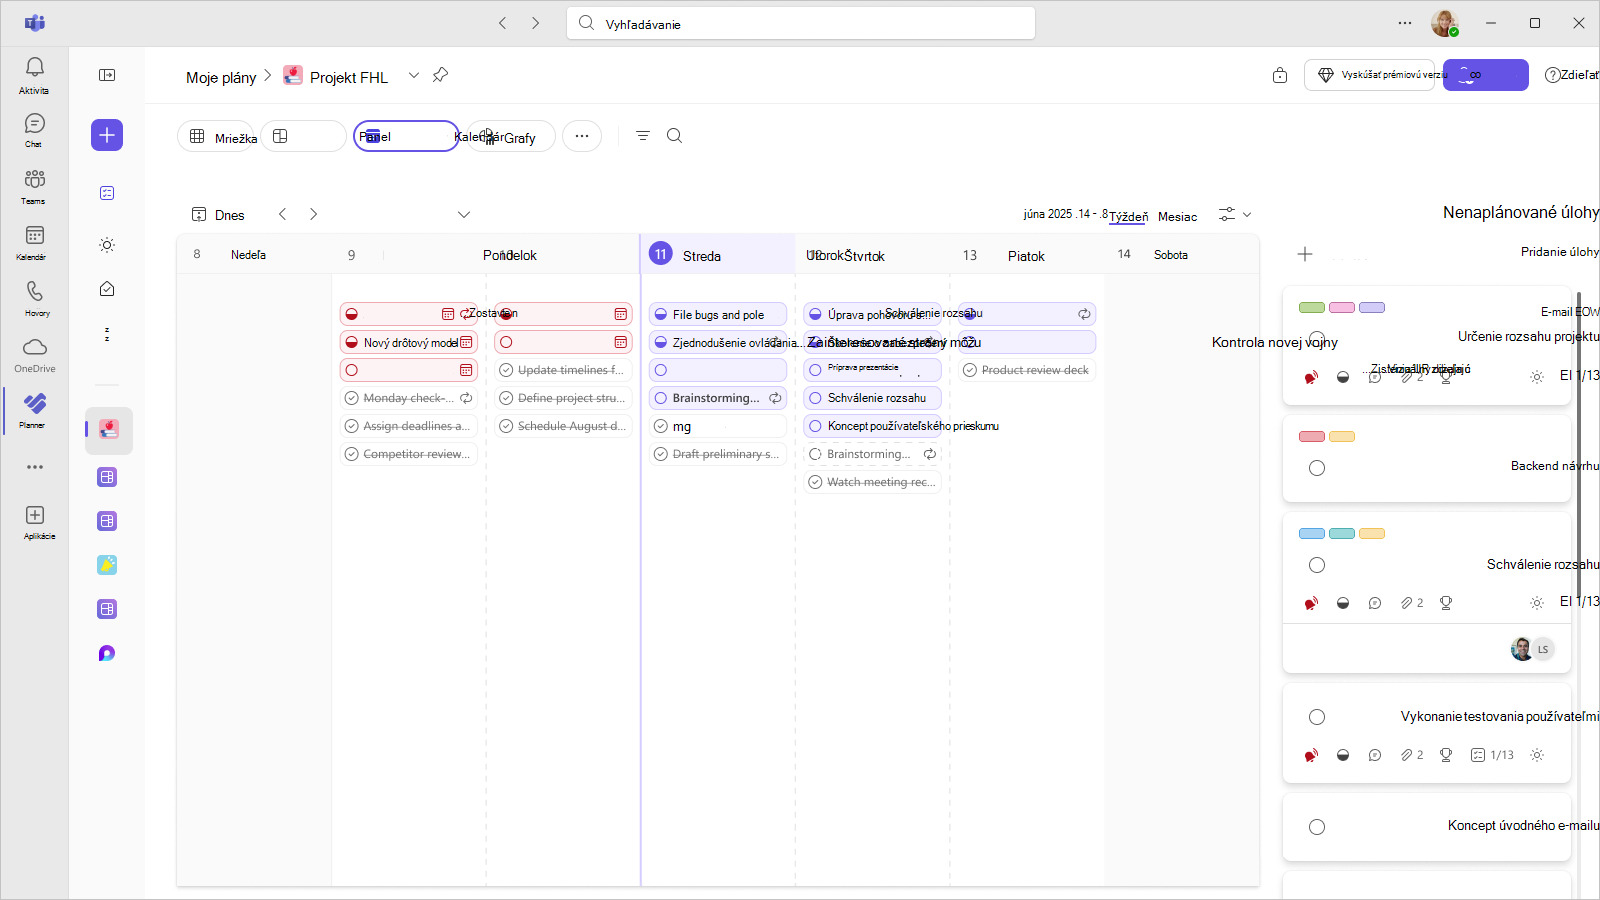Create a new plan with plus button
The height and width of the screenshot is (900, 1600).
[107, 135]
